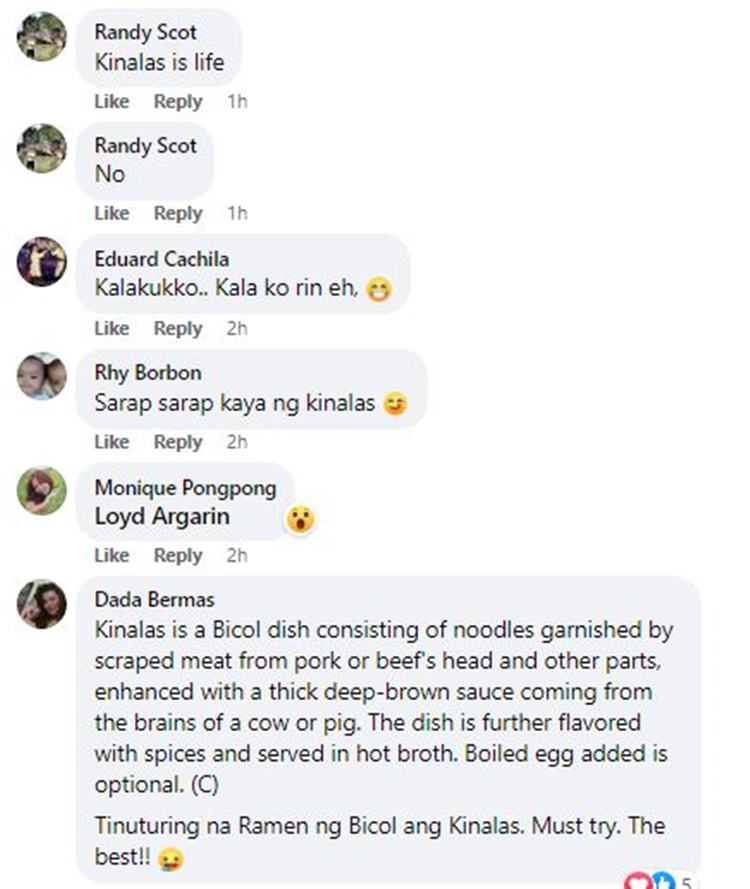This screenshot has height=889, width=750.
Task: Reply to Randy Scot's "No" comment
Action: 178,213
